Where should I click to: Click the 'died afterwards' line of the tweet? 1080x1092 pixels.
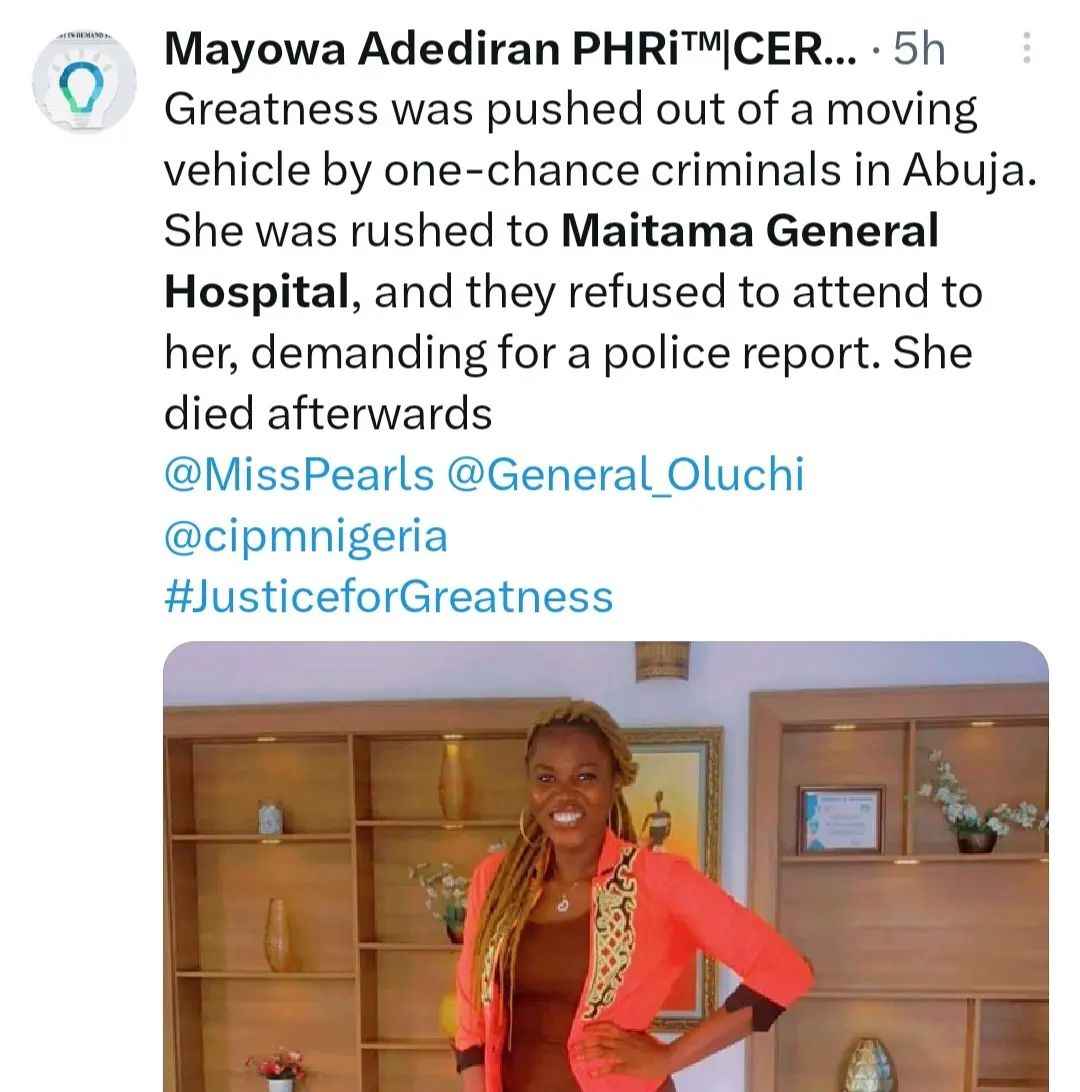coord(328,414)
